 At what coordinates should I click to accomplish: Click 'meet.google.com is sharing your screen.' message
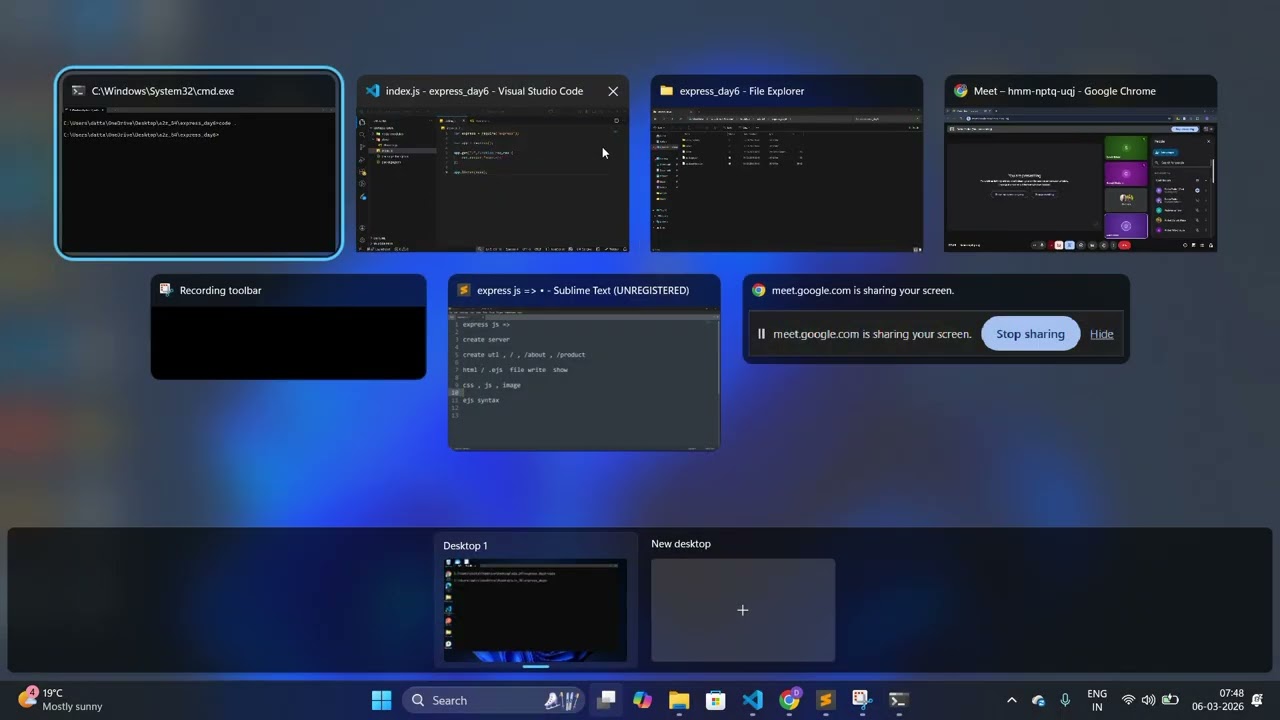click(872, 334)
